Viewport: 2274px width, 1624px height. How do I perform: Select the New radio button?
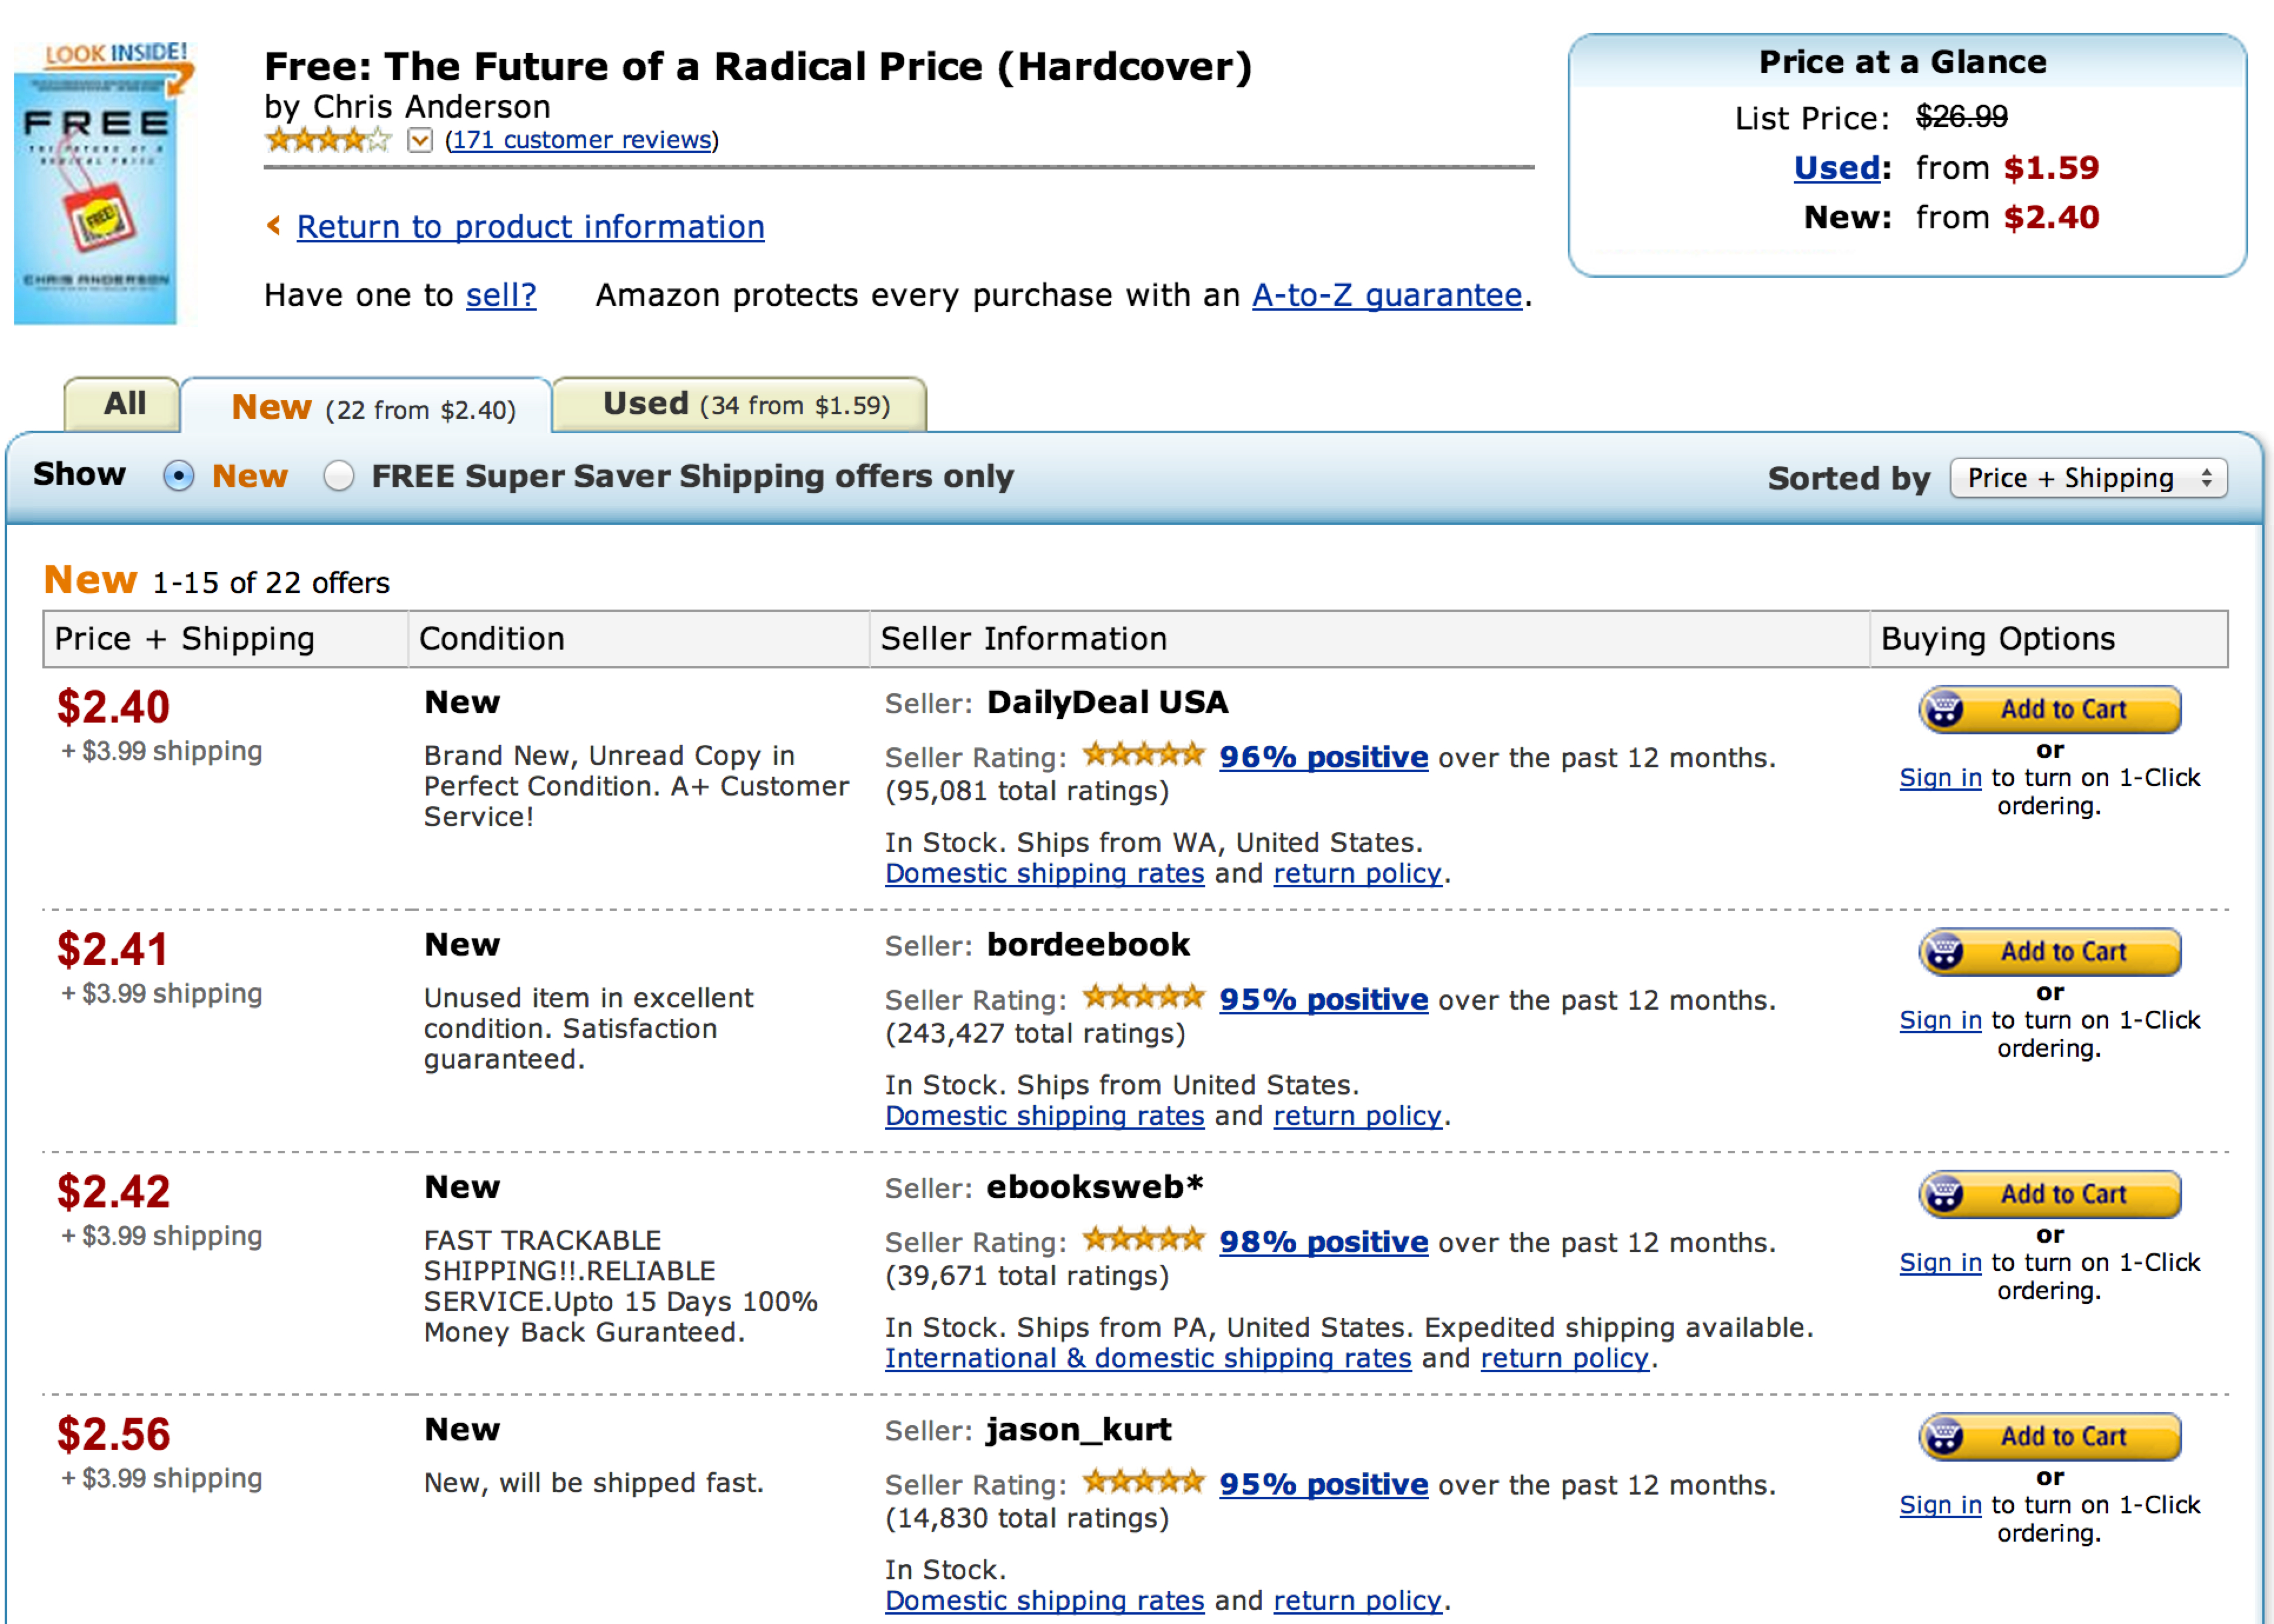coord(179,476)
